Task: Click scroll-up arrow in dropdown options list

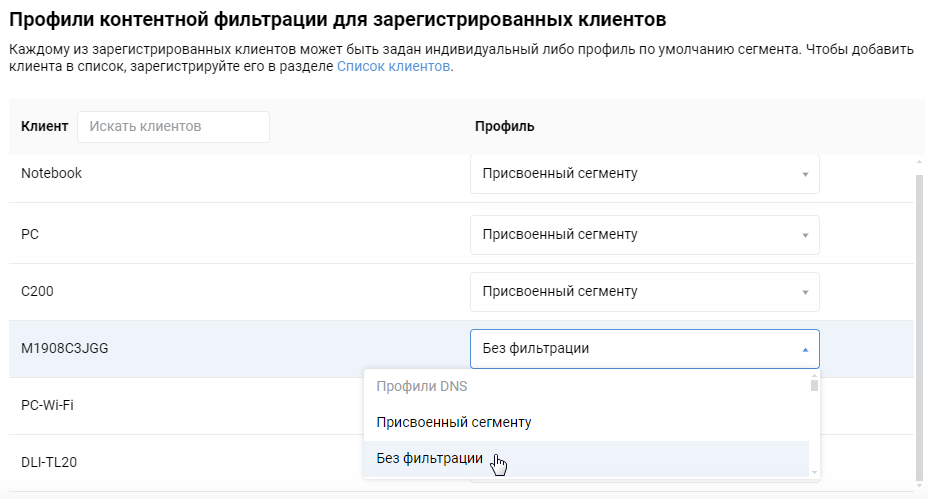Action: [814, 374]
